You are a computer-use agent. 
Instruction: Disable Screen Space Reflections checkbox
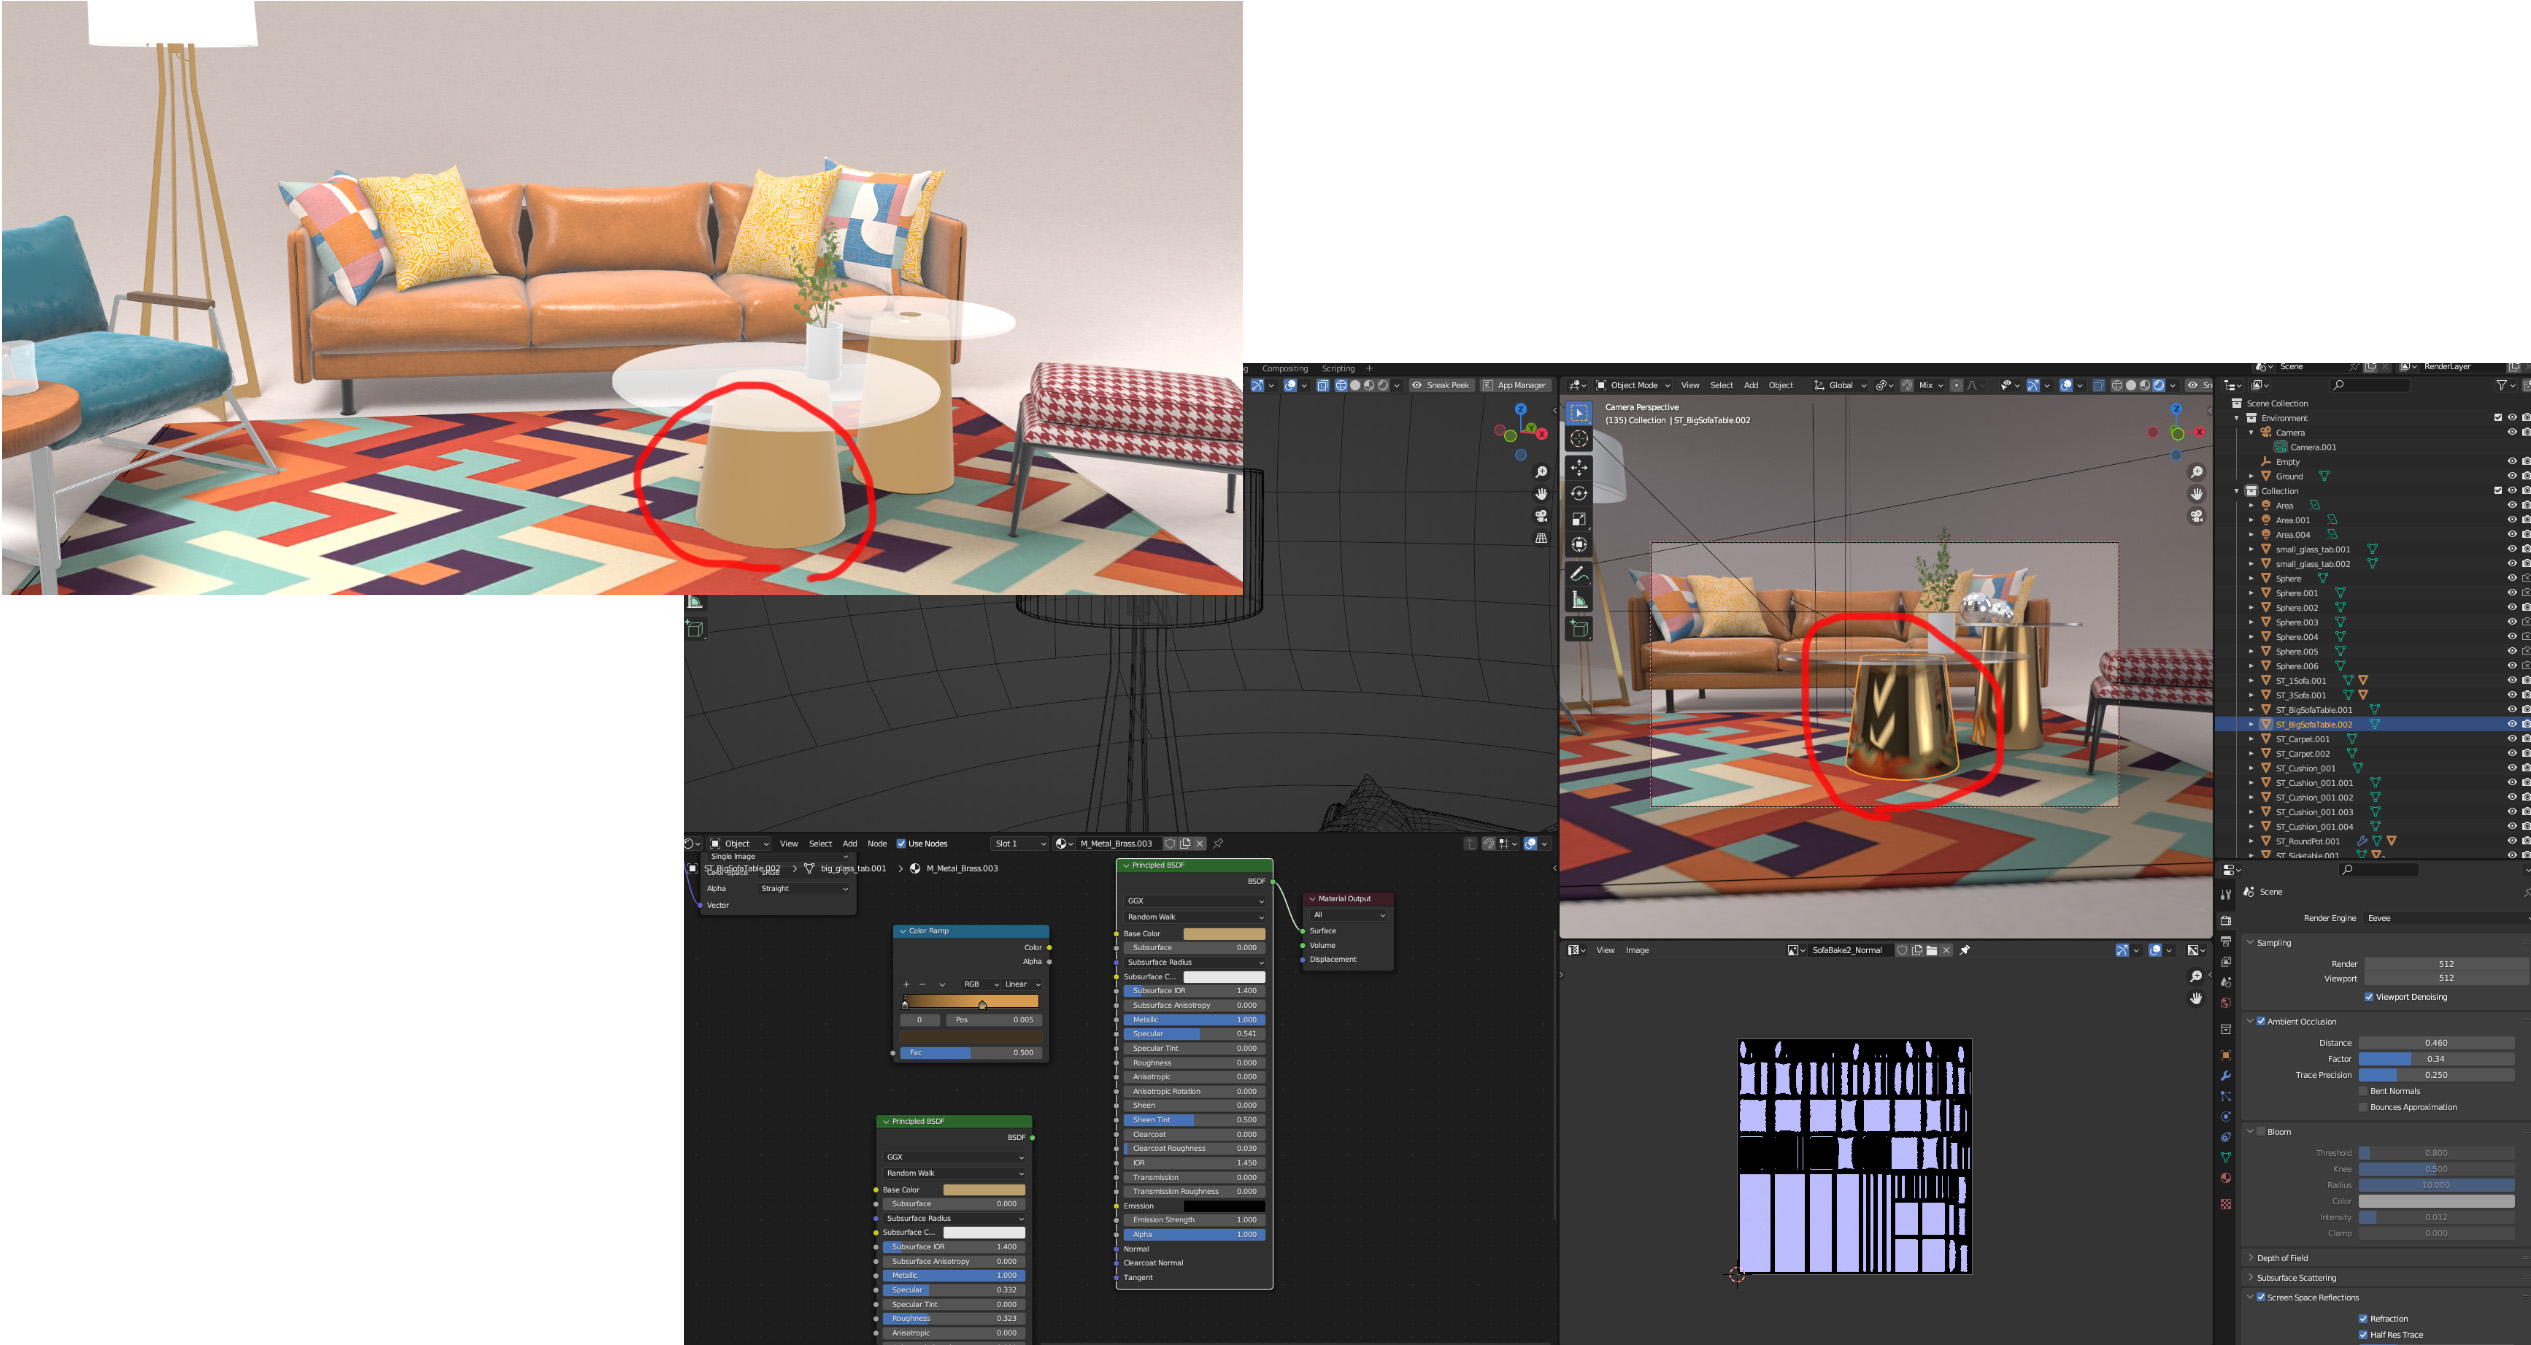(x=2261, y=1297)
